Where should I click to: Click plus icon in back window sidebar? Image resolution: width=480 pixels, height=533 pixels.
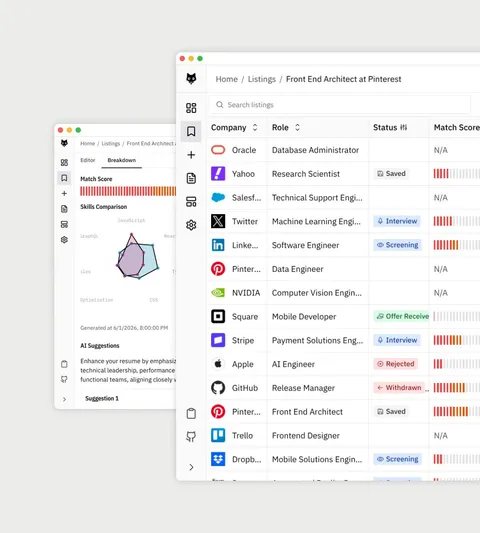tap(64, 193)
